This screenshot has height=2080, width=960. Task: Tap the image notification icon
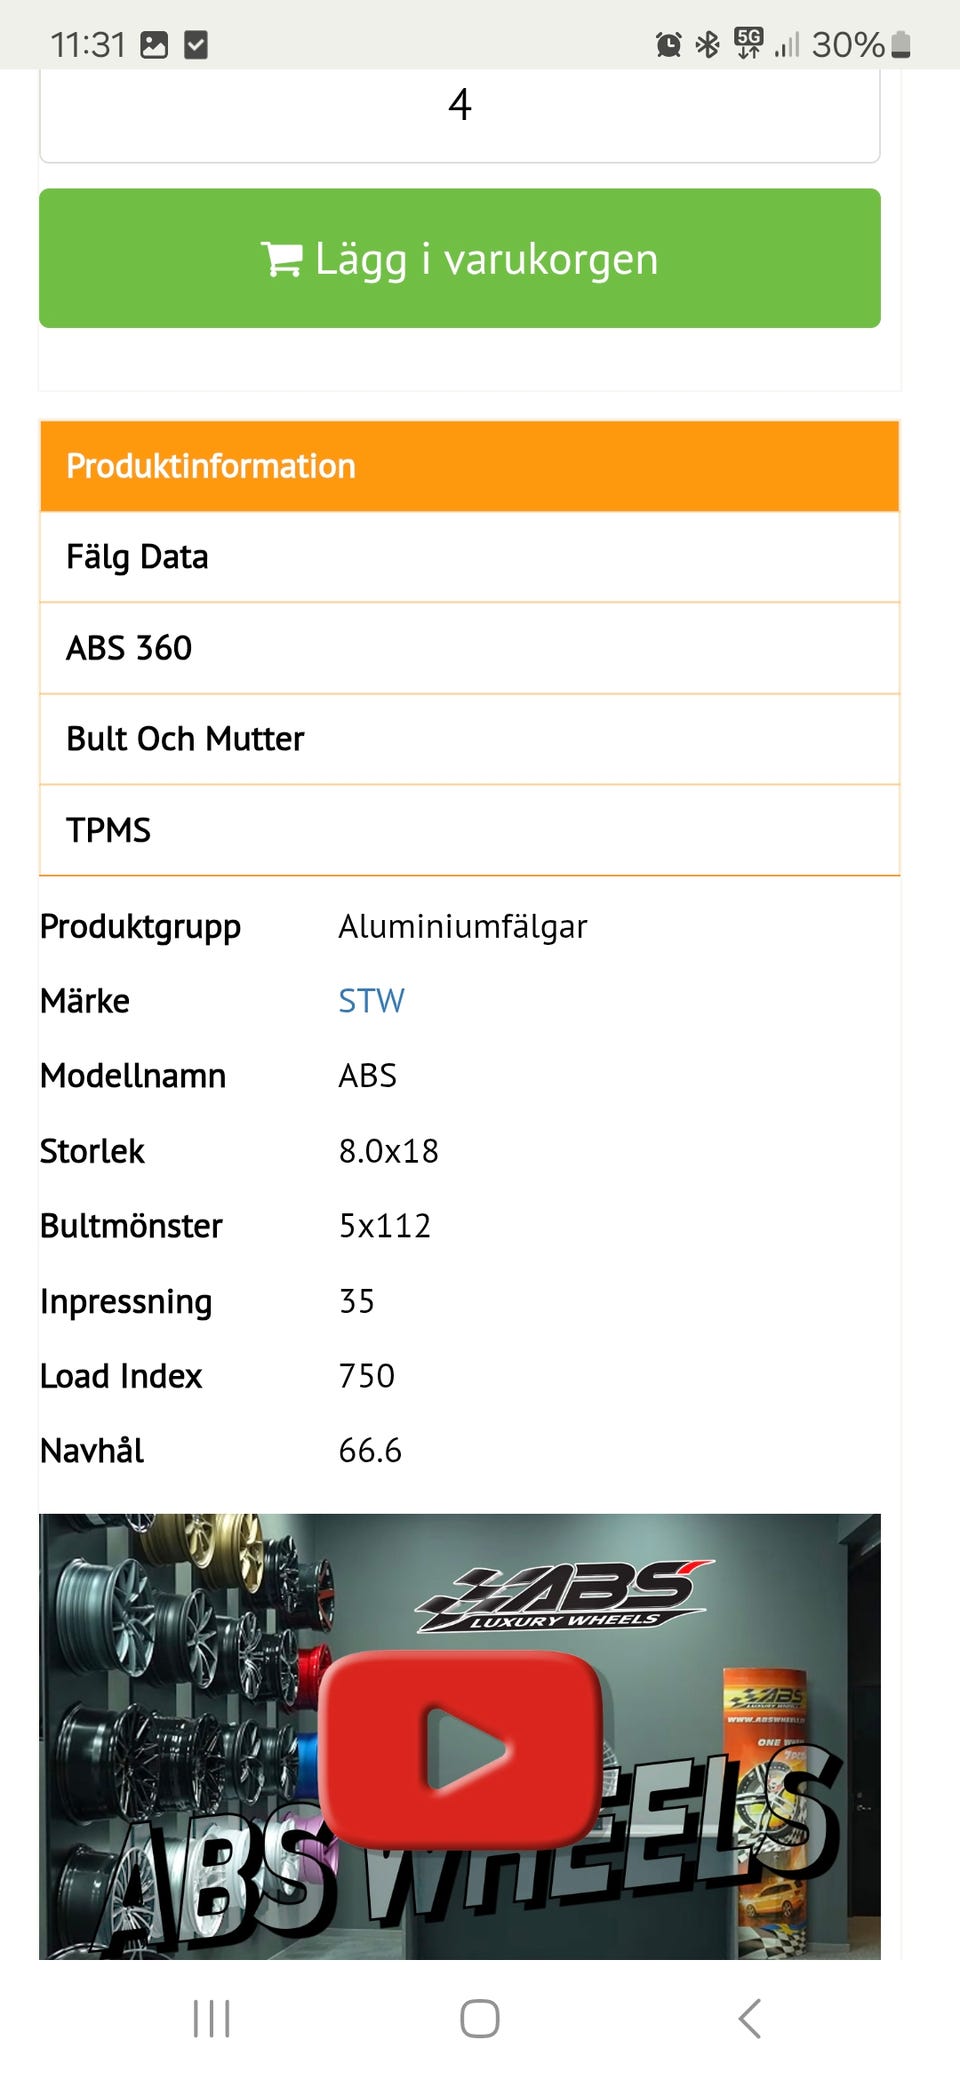154,44
